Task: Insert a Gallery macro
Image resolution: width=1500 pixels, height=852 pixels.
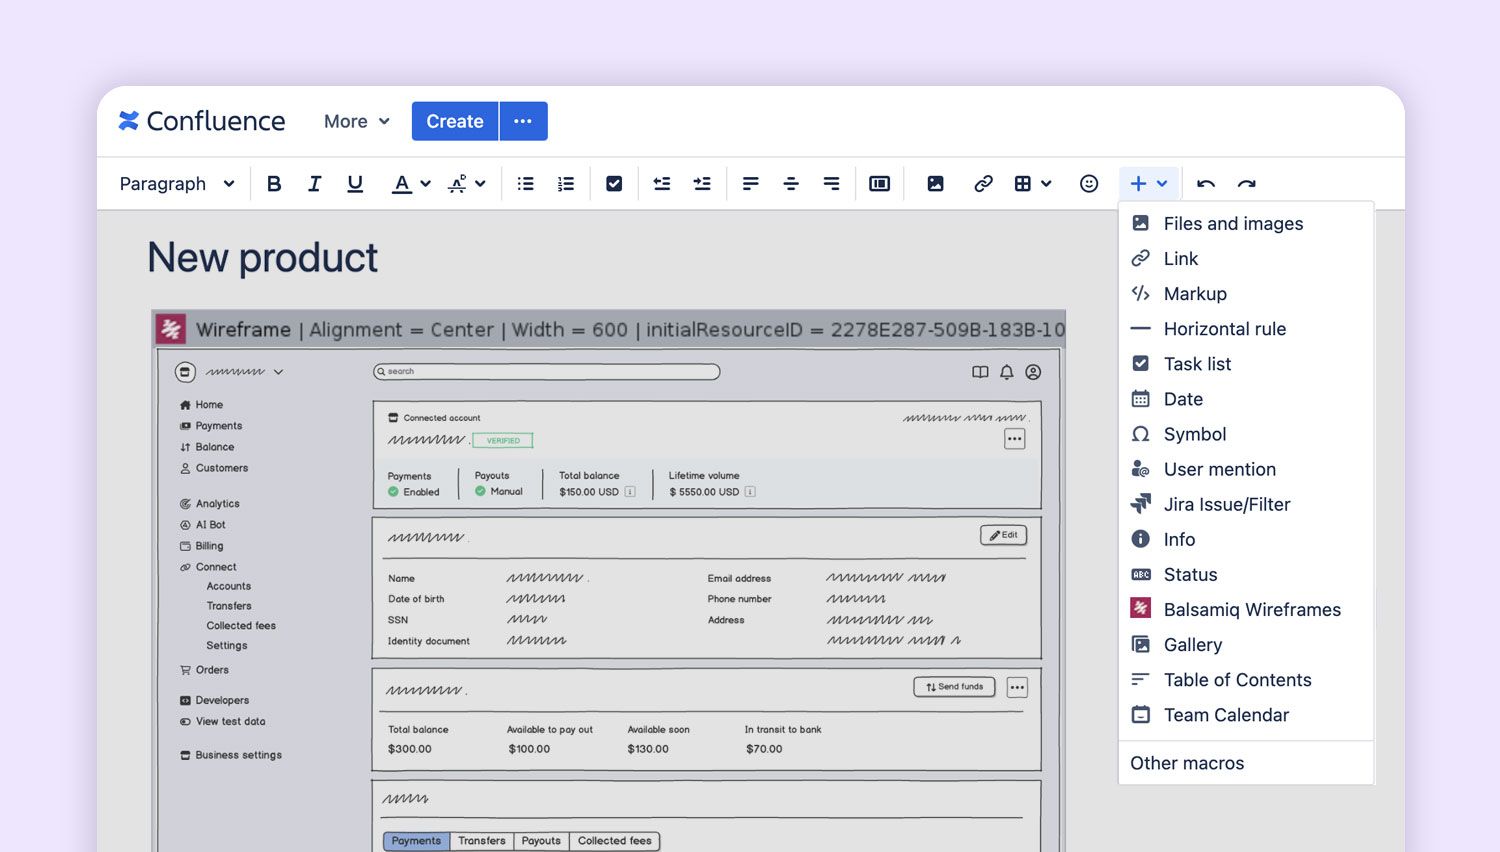Action: [x=1246, y=645]
